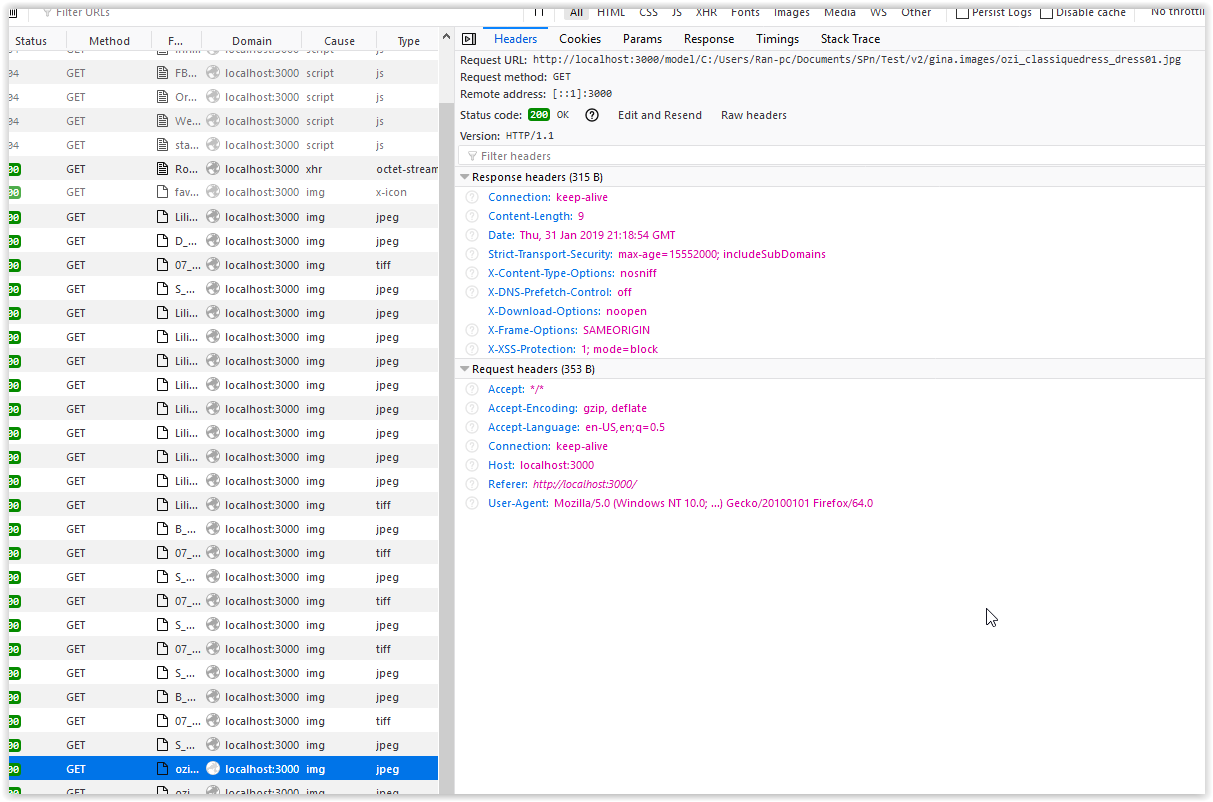This screenshot has width=1213, height=802.
Task: Switch to the Response tab
Action: coord(709,39)
